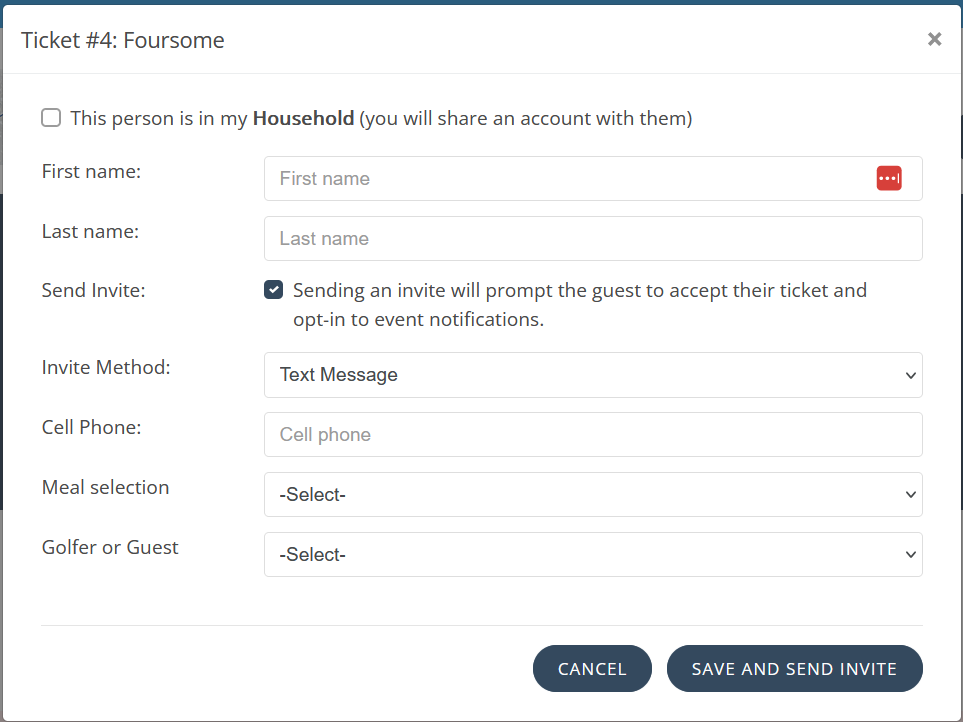Click the 'Cell Phone:' field label

tap(91, 427)
